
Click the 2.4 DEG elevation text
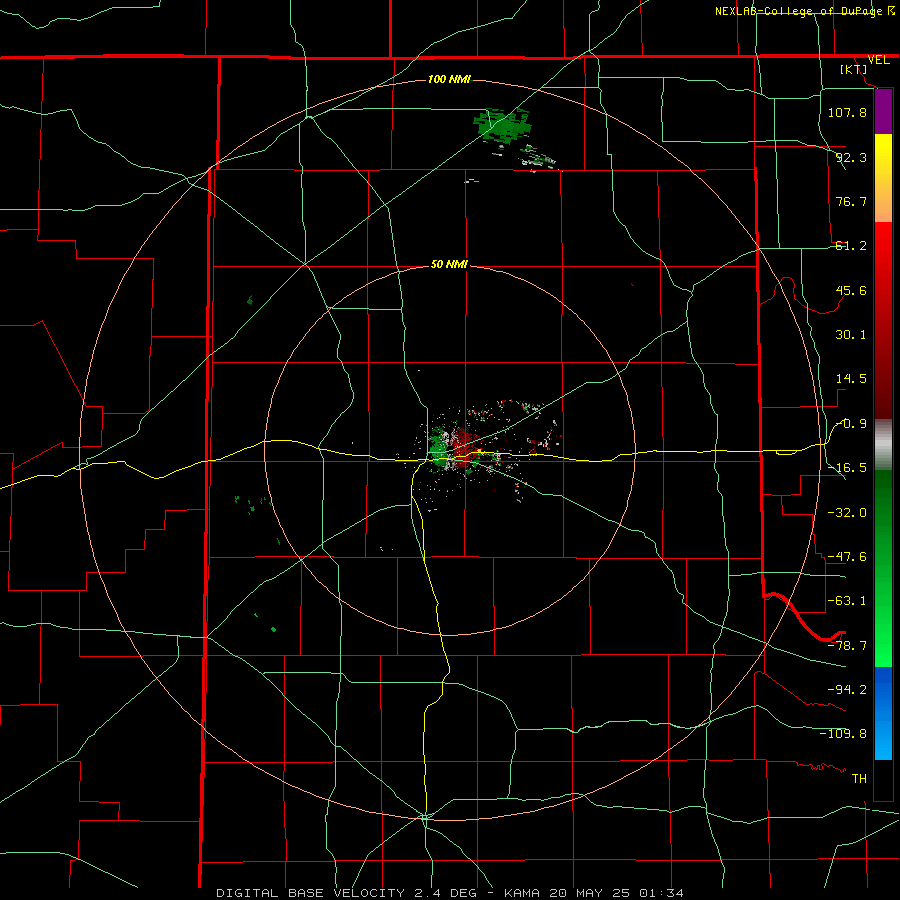[x=445, y=893]
